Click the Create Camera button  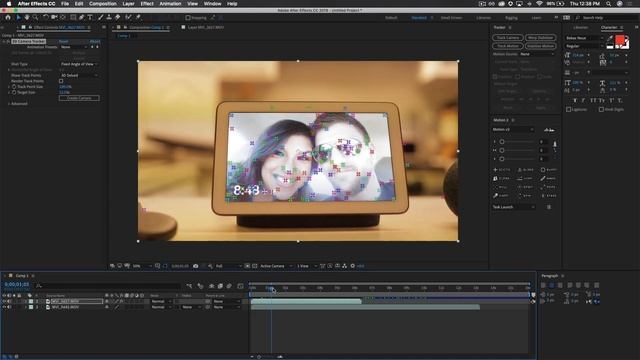(x=79, y=98)
